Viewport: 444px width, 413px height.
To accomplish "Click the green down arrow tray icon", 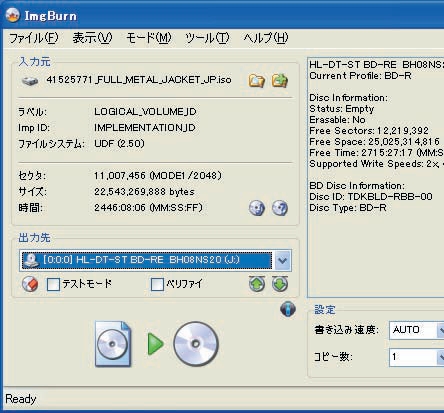I will (x=280, y=284).
